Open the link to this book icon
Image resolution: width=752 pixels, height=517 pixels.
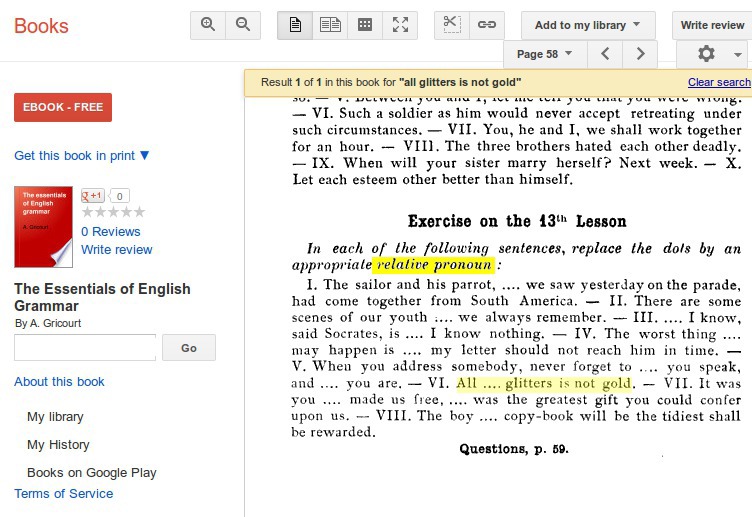click(486, 25)
